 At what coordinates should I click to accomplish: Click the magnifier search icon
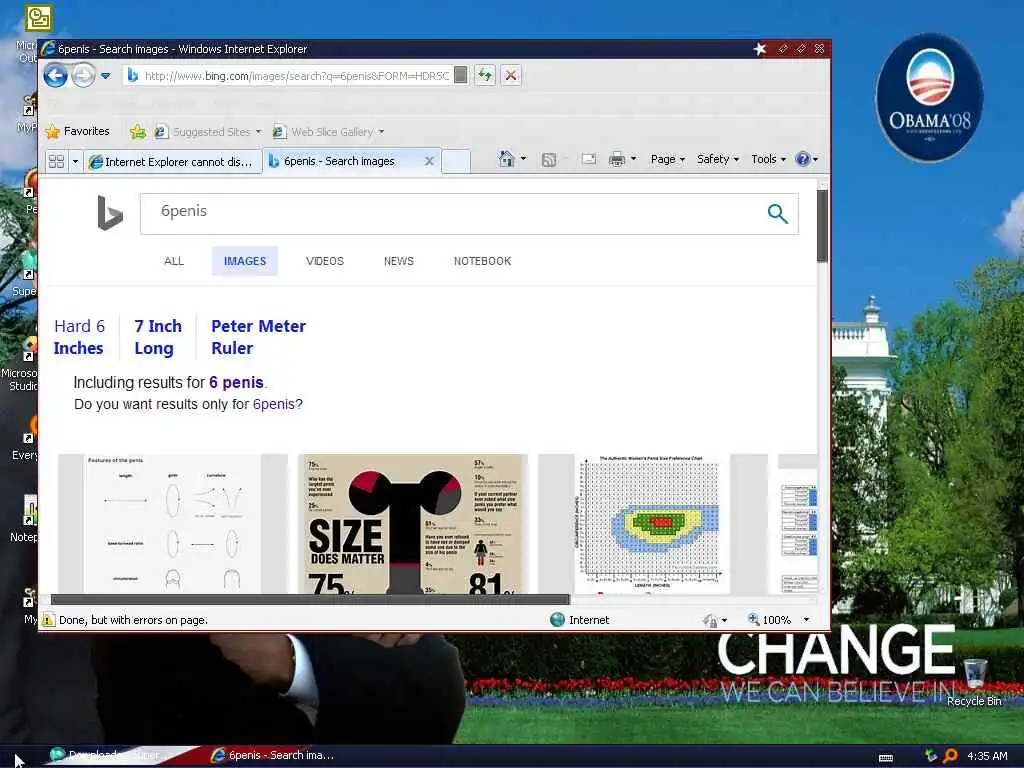pyautogui.click(x=777, y=214)
